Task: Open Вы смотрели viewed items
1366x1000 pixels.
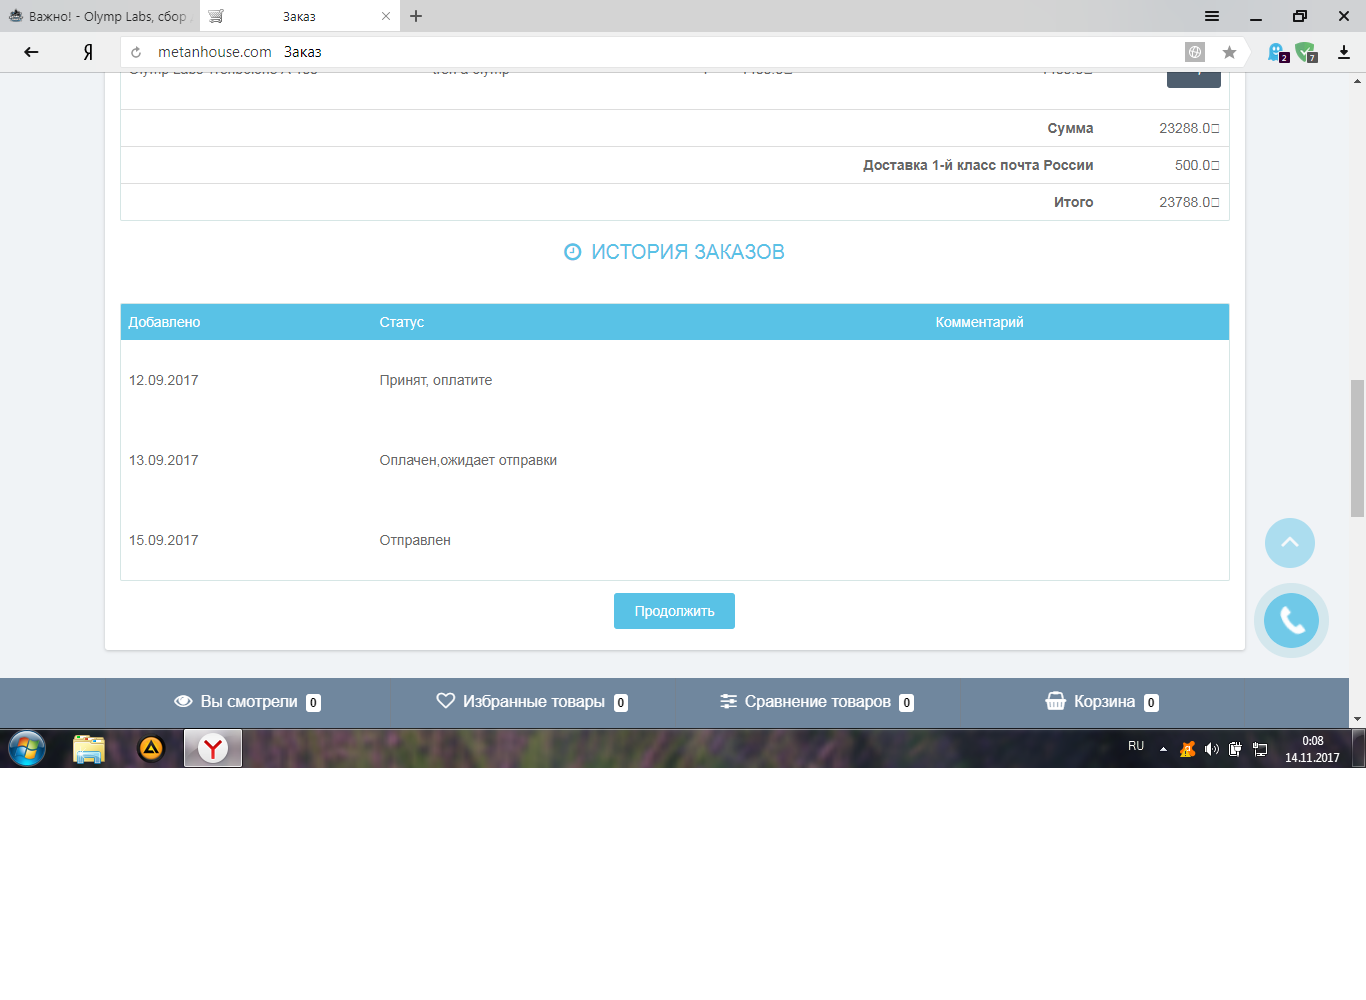Action: click(x=247, y=702)
